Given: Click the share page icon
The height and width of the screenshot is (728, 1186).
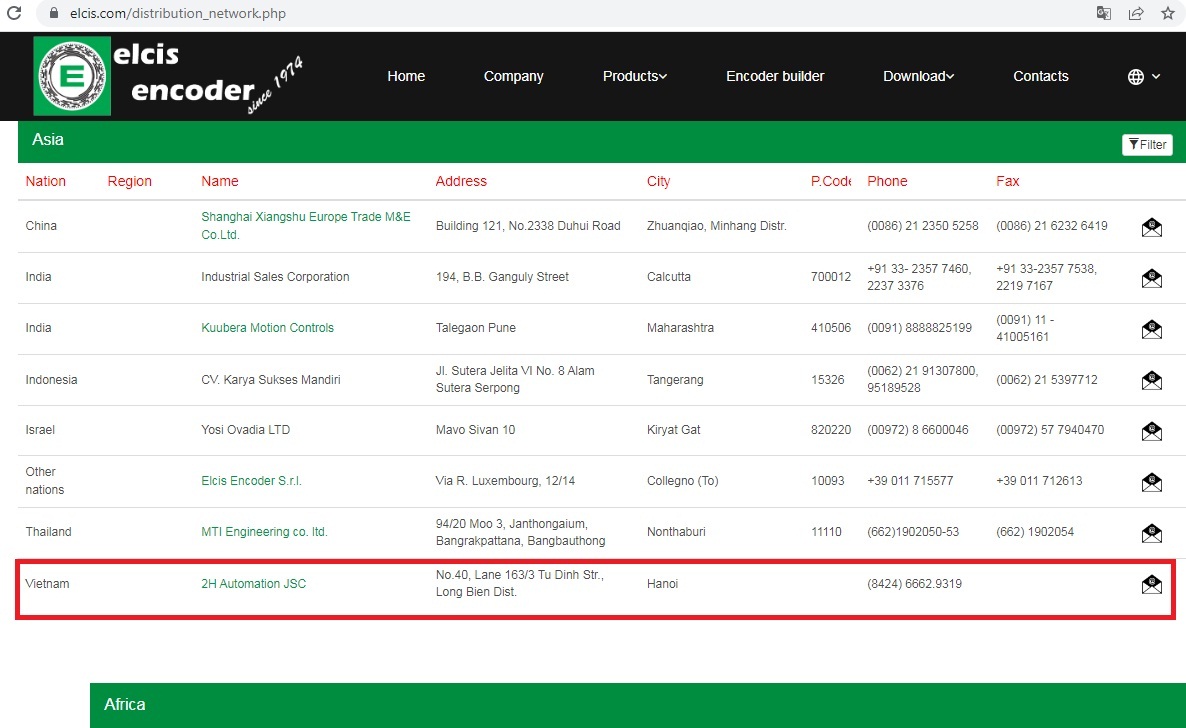Looking at the screenshot, I should [x=1135, y=13].
